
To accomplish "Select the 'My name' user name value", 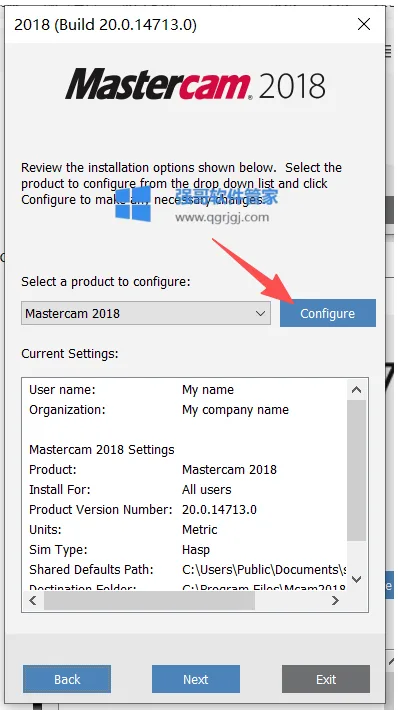I will point(208,390).
